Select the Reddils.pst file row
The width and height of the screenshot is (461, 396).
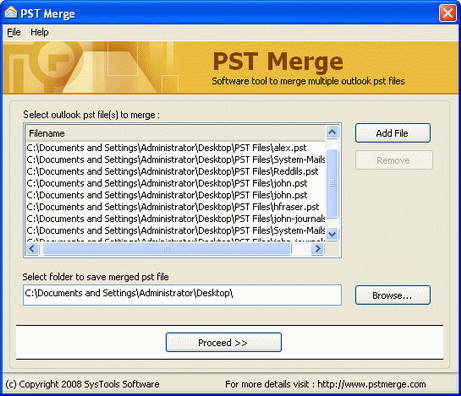tap(175, 171)
